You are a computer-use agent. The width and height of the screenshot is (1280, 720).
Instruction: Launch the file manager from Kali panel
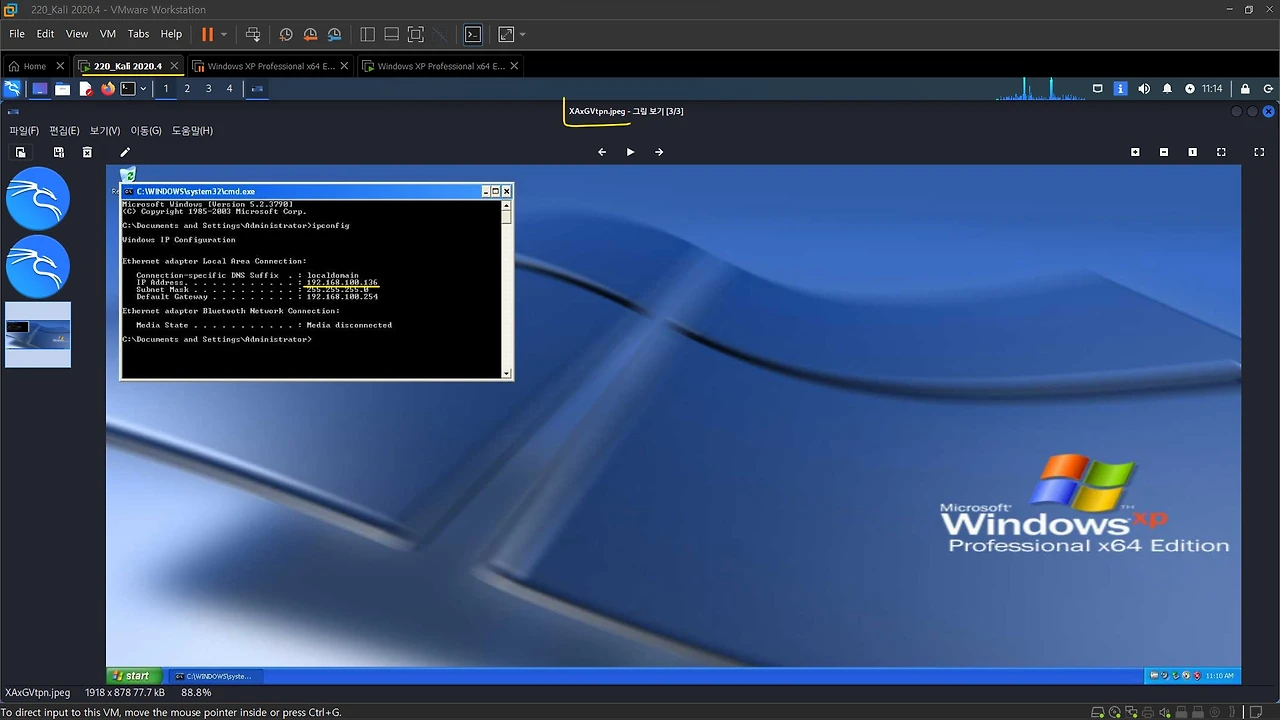pos(62,88)
